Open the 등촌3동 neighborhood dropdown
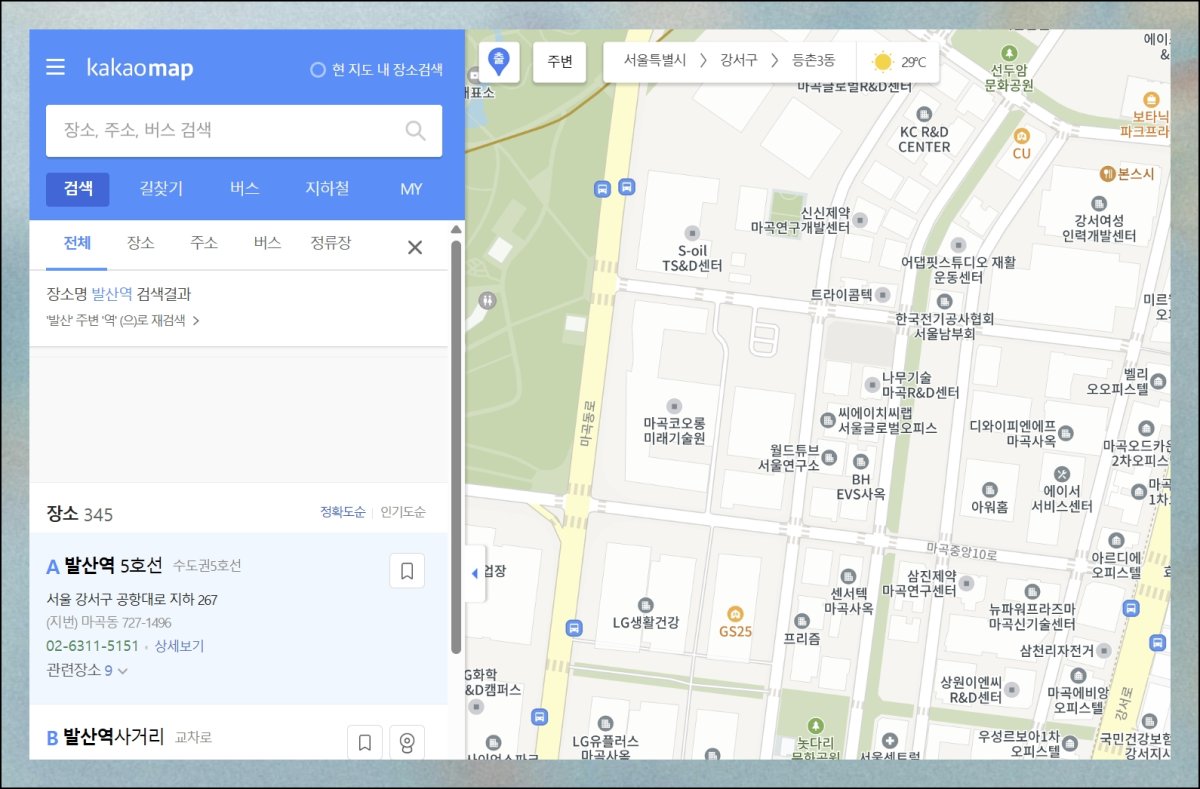The width and height of the screenshot is (1200, 789). 814,61
